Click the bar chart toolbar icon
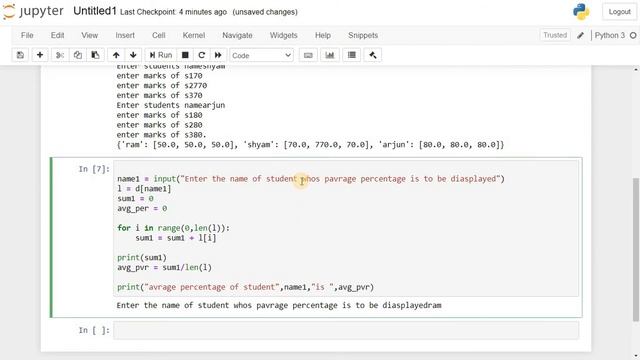The width and height of the screenshot is (640, 360). coord(330,55)
